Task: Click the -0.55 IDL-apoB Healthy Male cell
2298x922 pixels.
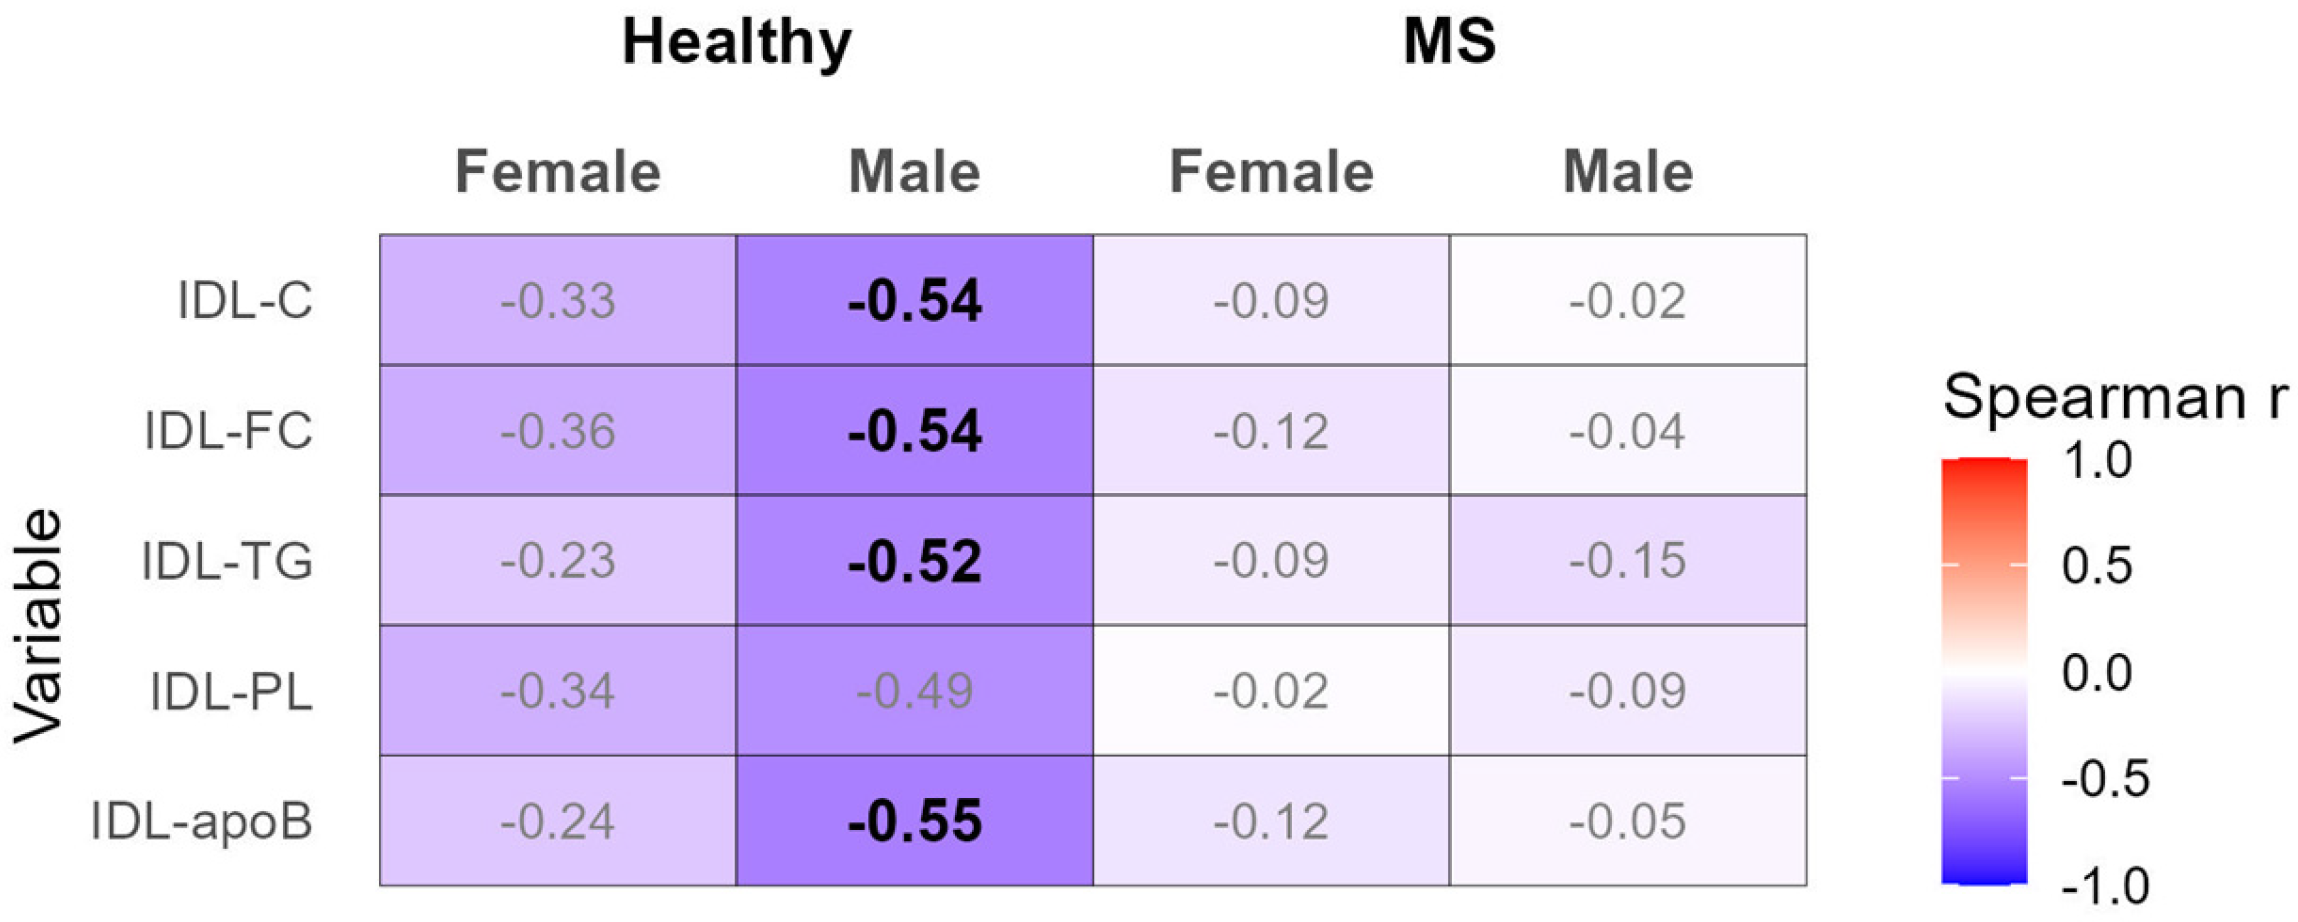Action: (x=914, y=821)
